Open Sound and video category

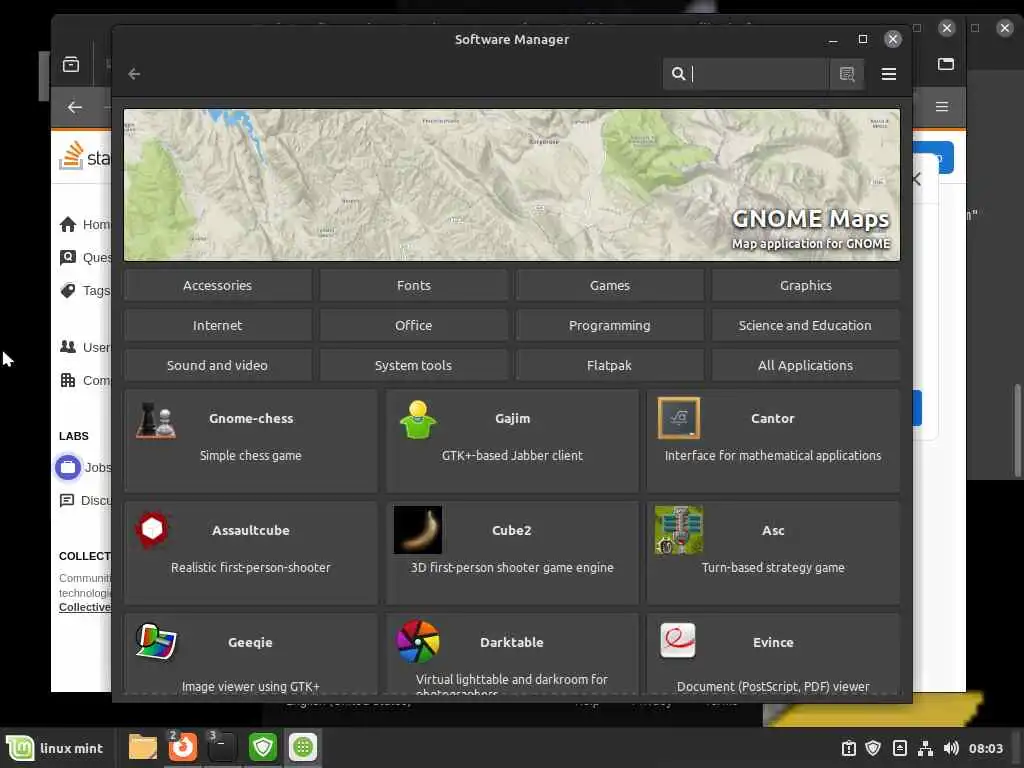point(217,365)
